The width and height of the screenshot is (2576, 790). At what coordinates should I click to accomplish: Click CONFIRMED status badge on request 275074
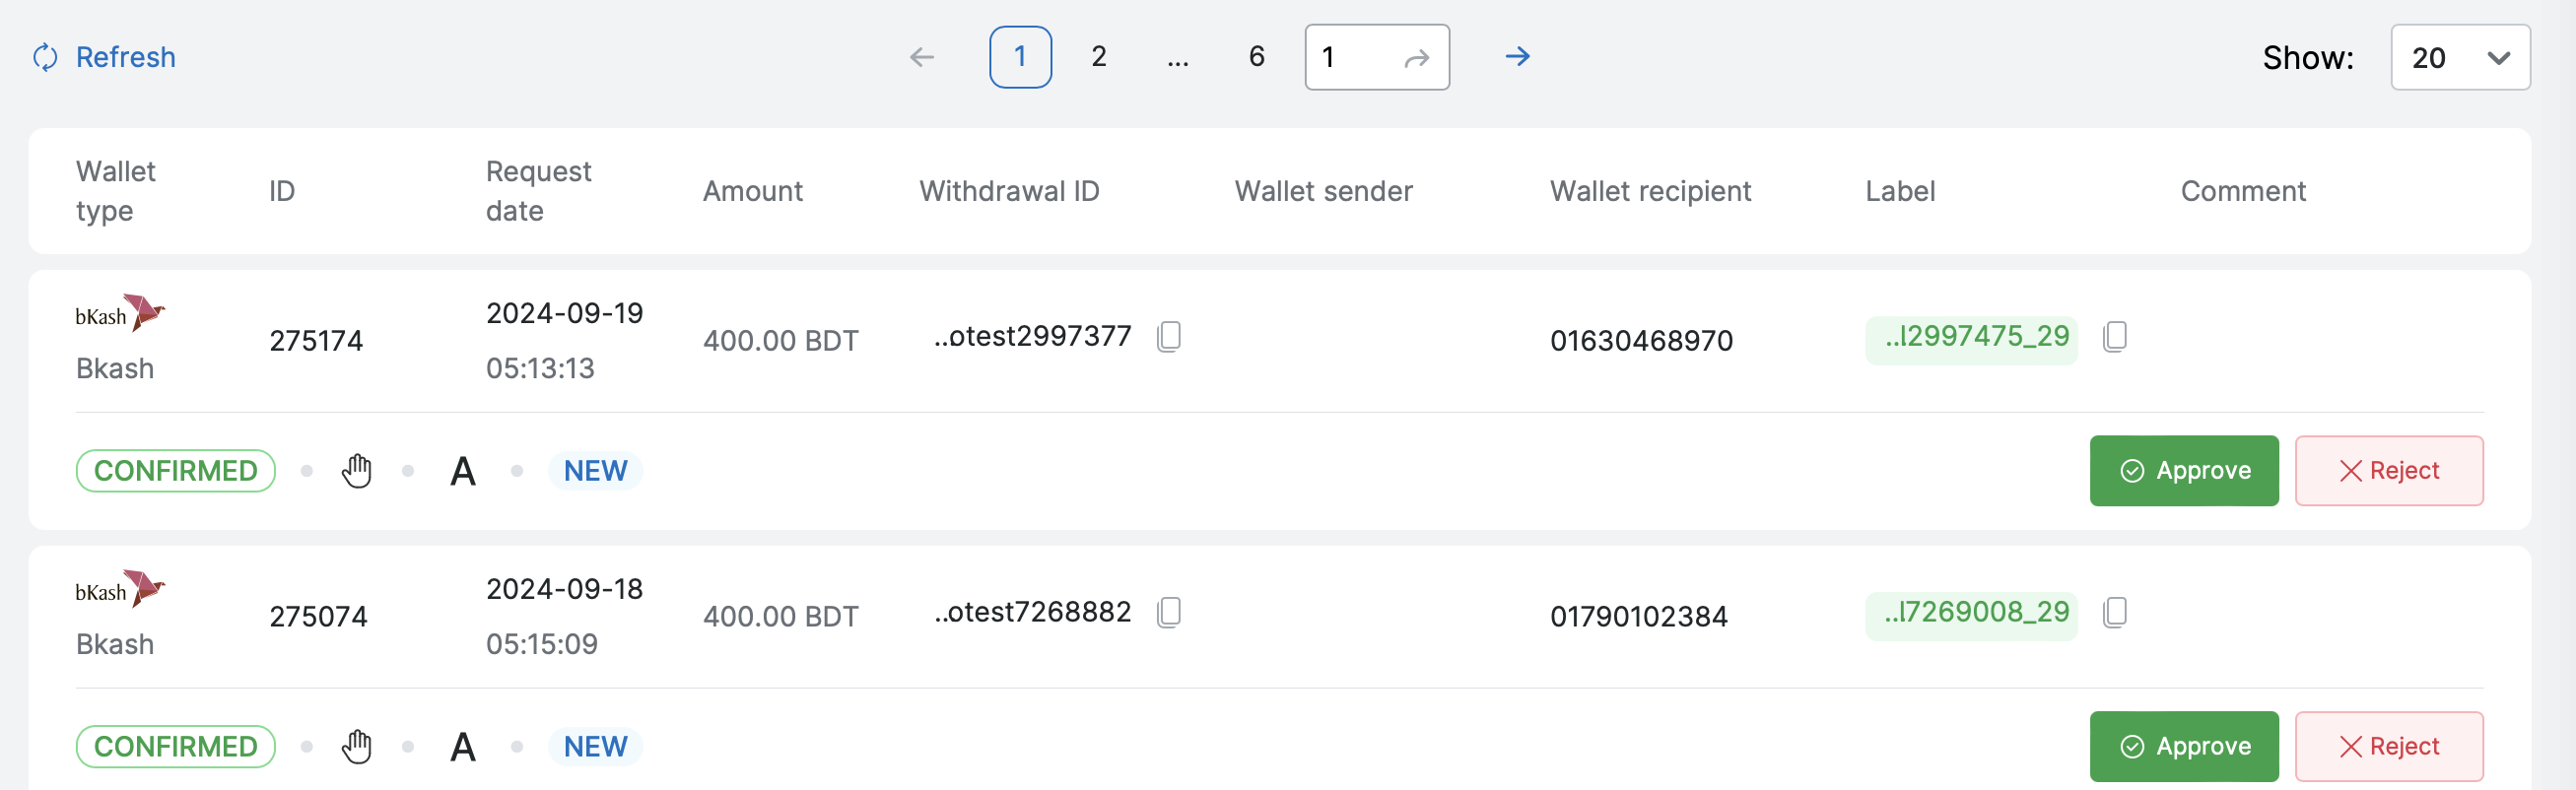[175, 747]
